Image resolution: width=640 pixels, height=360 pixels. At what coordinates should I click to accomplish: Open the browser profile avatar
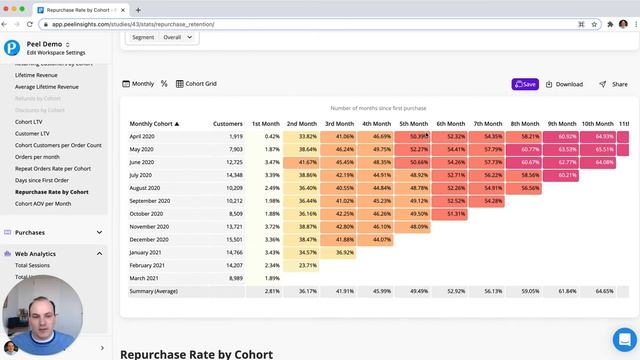623,24
